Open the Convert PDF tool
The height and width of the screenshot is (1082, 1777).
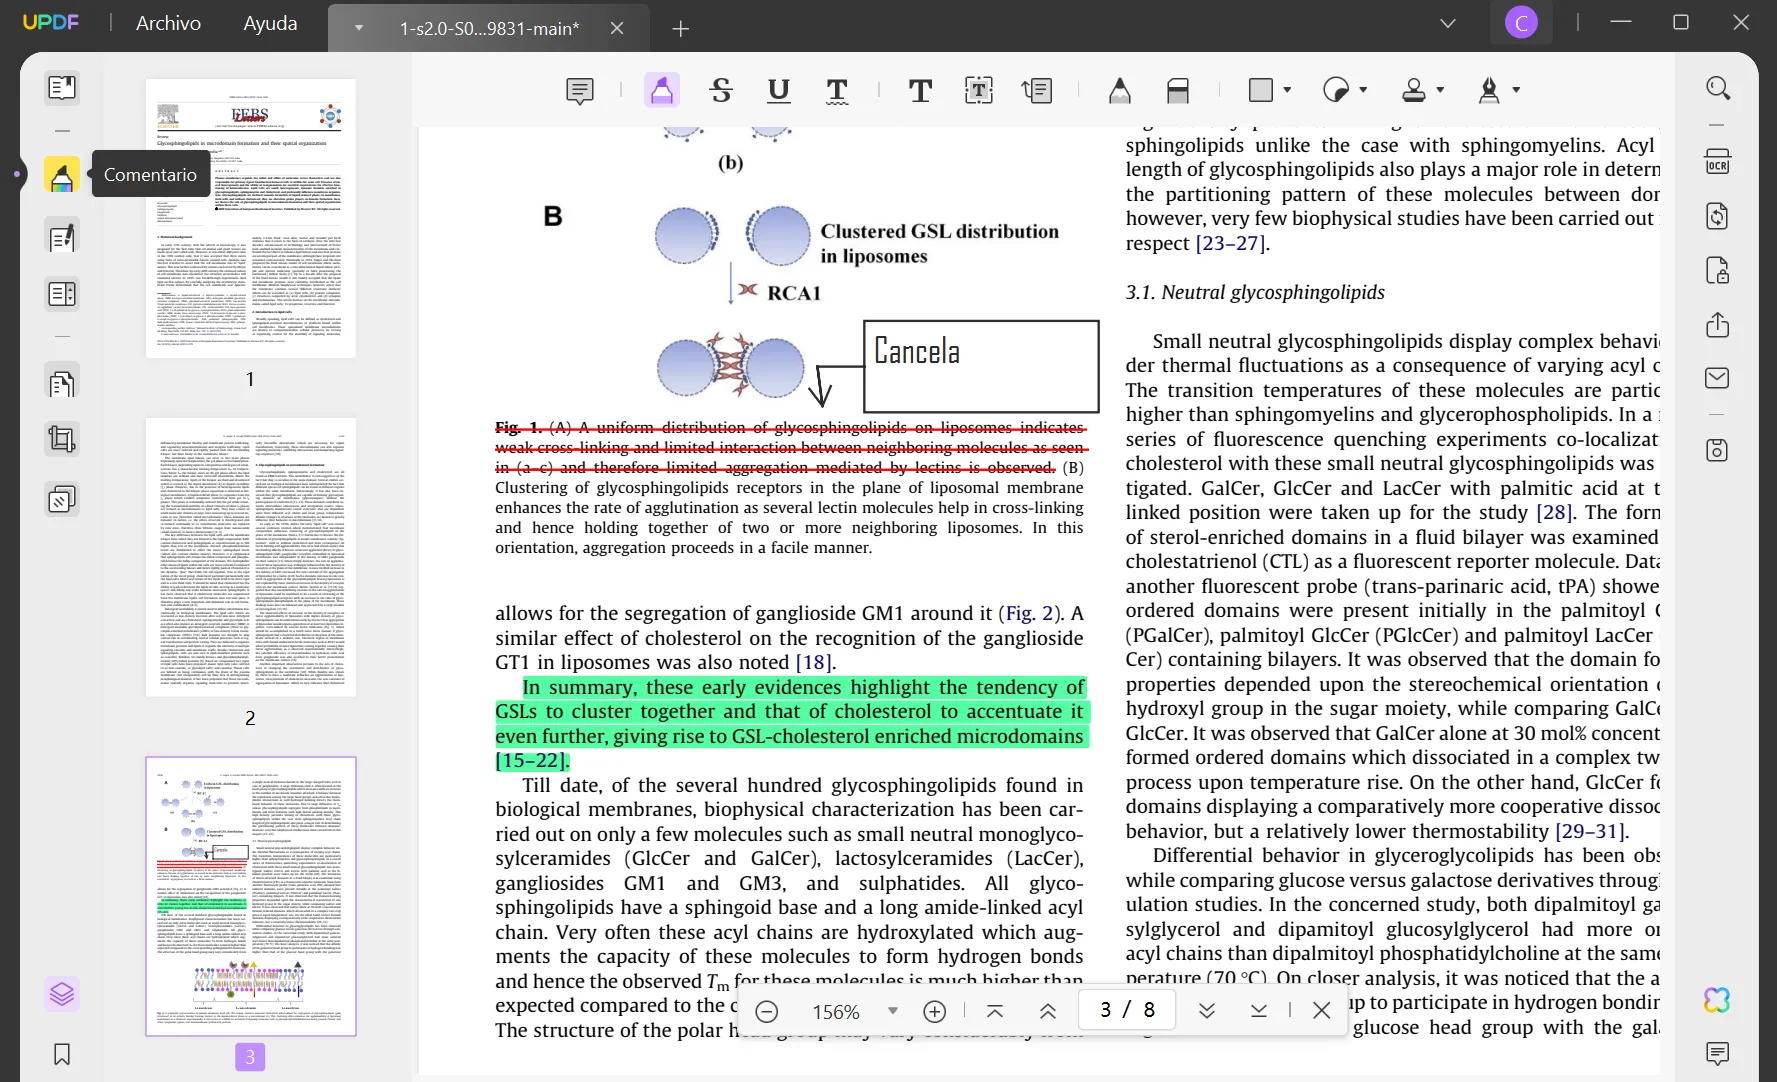tap(1718, 216)
